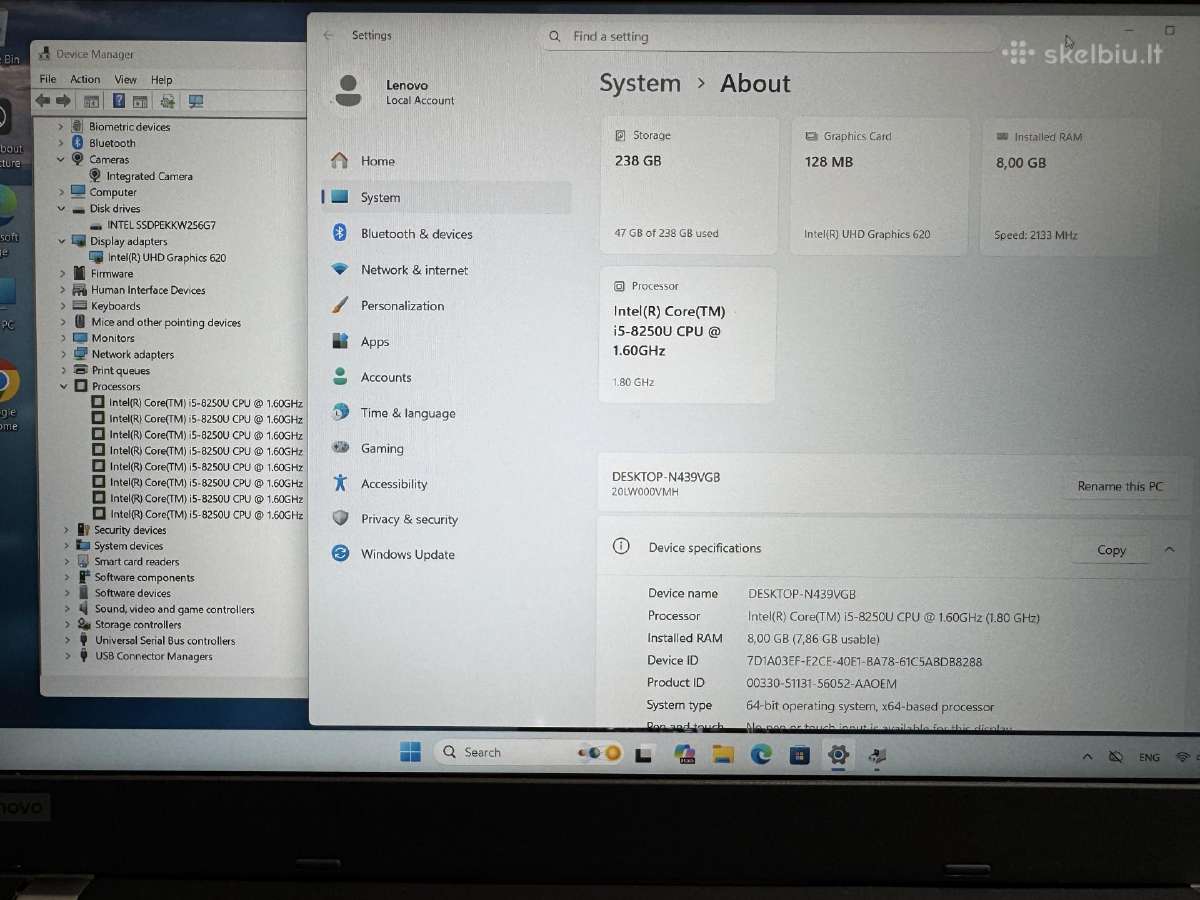
Task: Open the Windows Start menu
Action: 410,752
